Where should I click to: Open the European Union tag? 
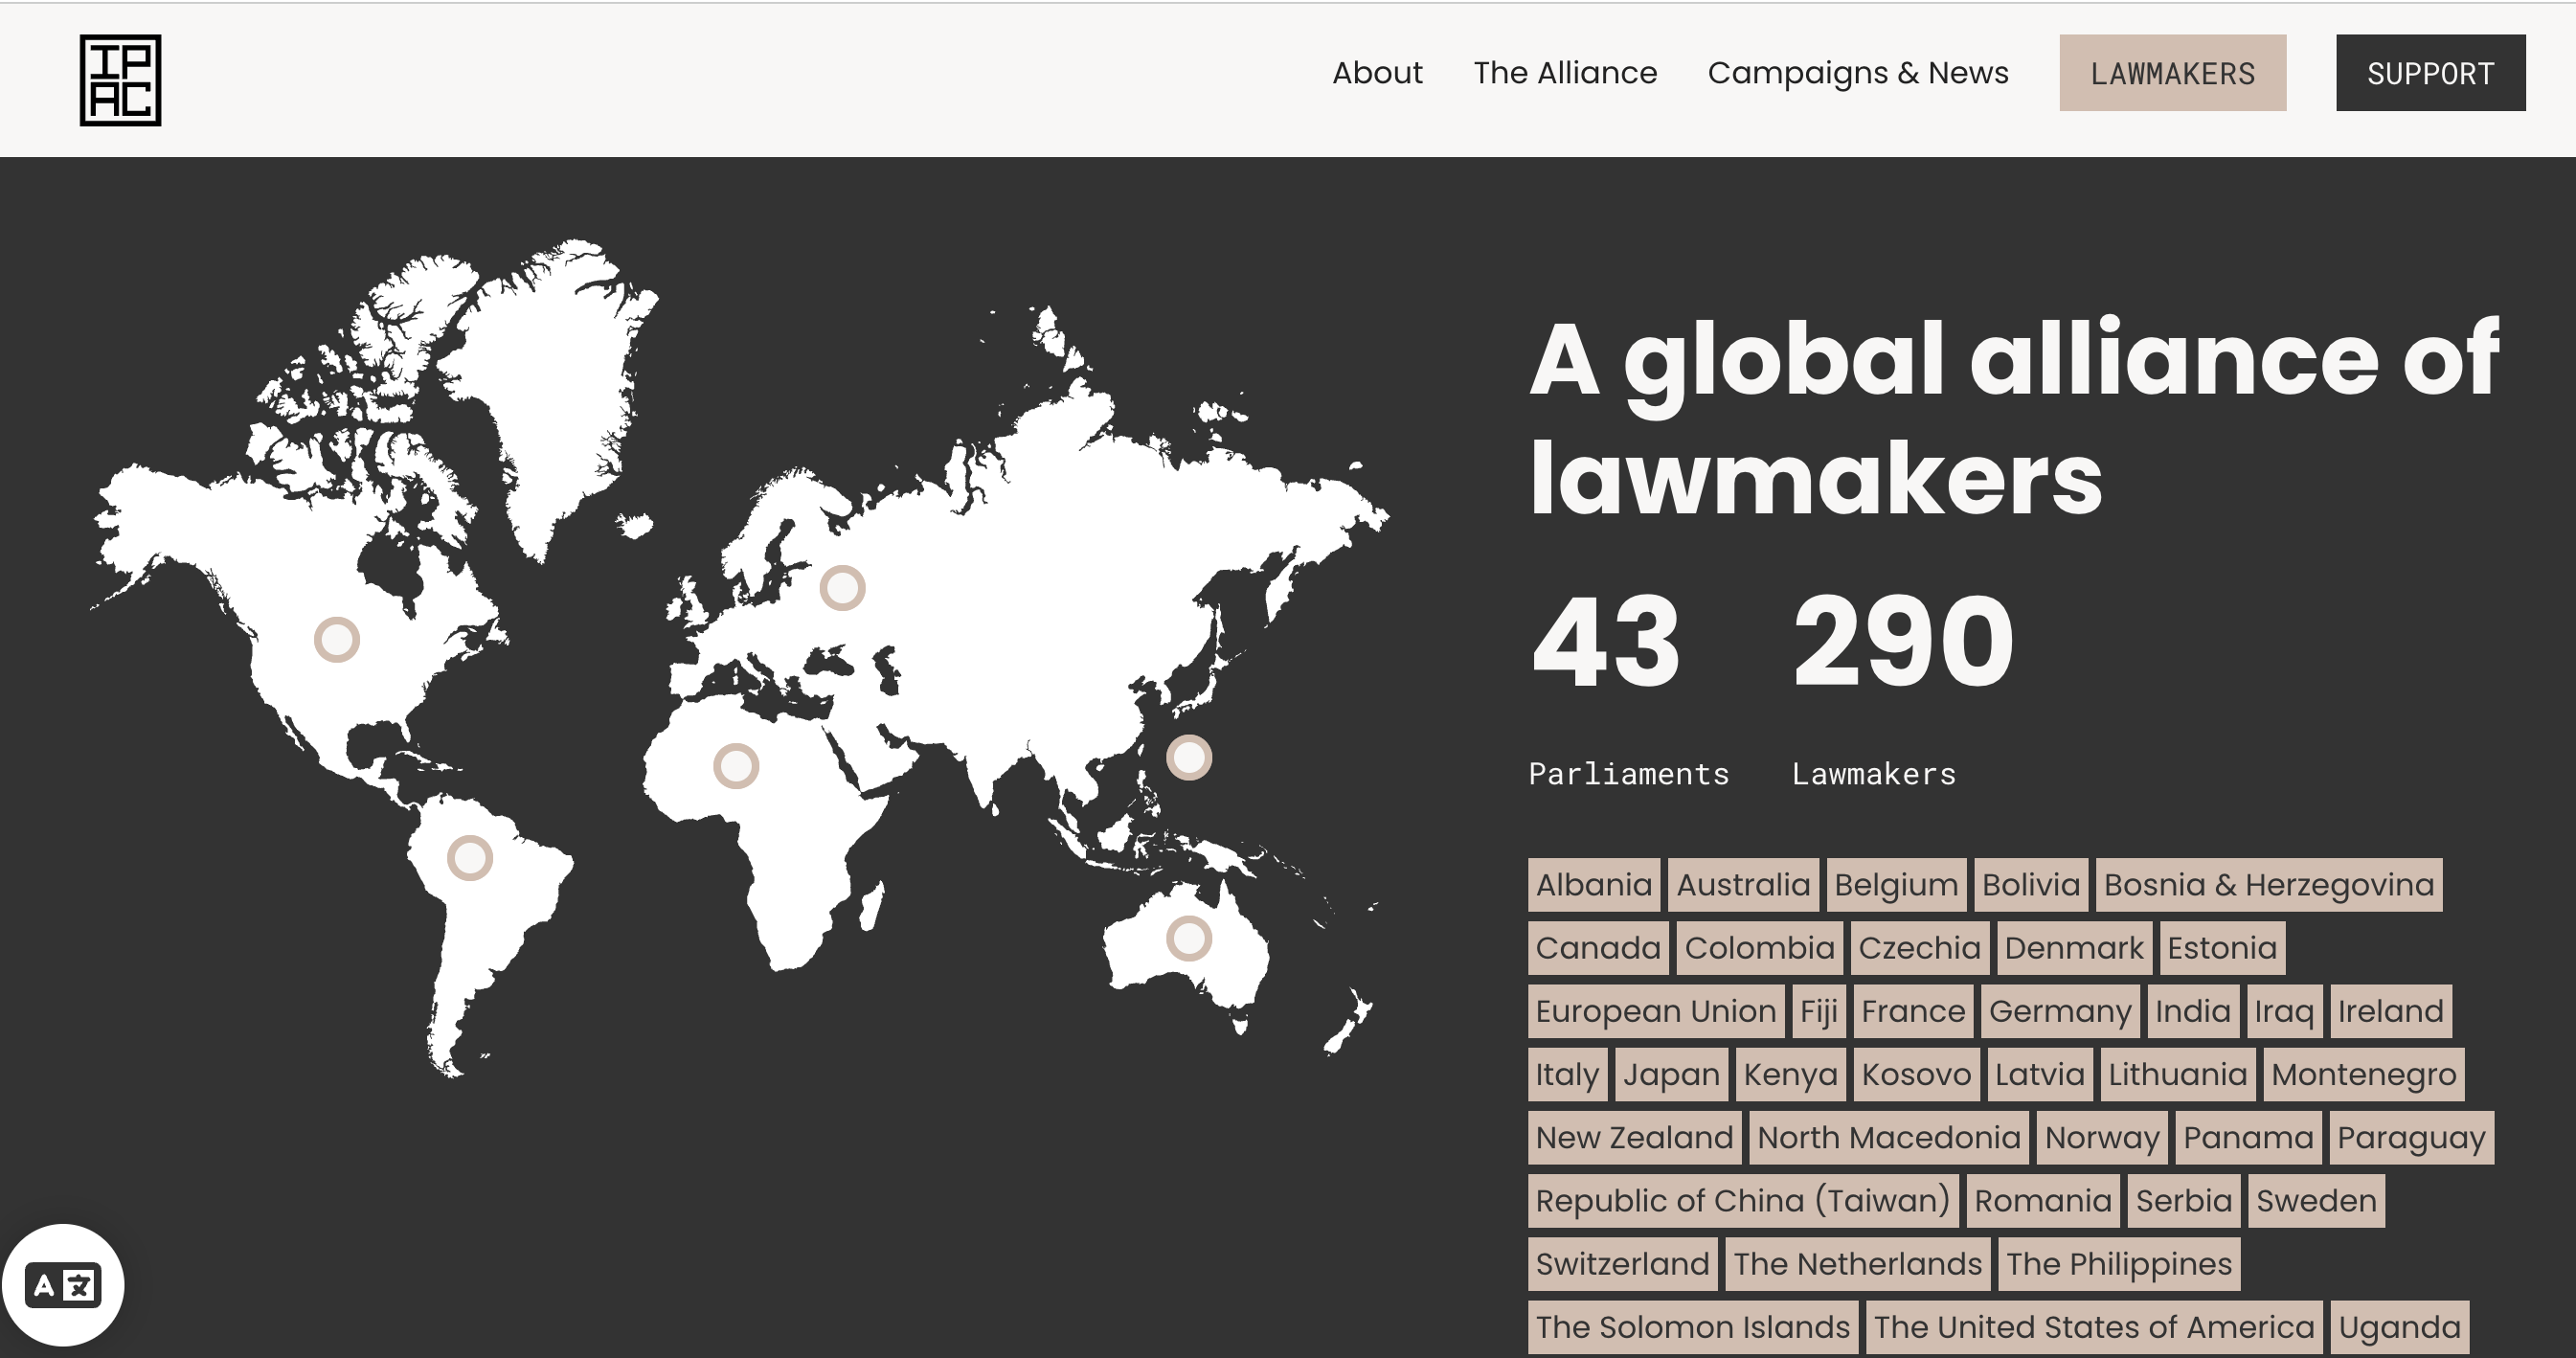(1655, 1010)
